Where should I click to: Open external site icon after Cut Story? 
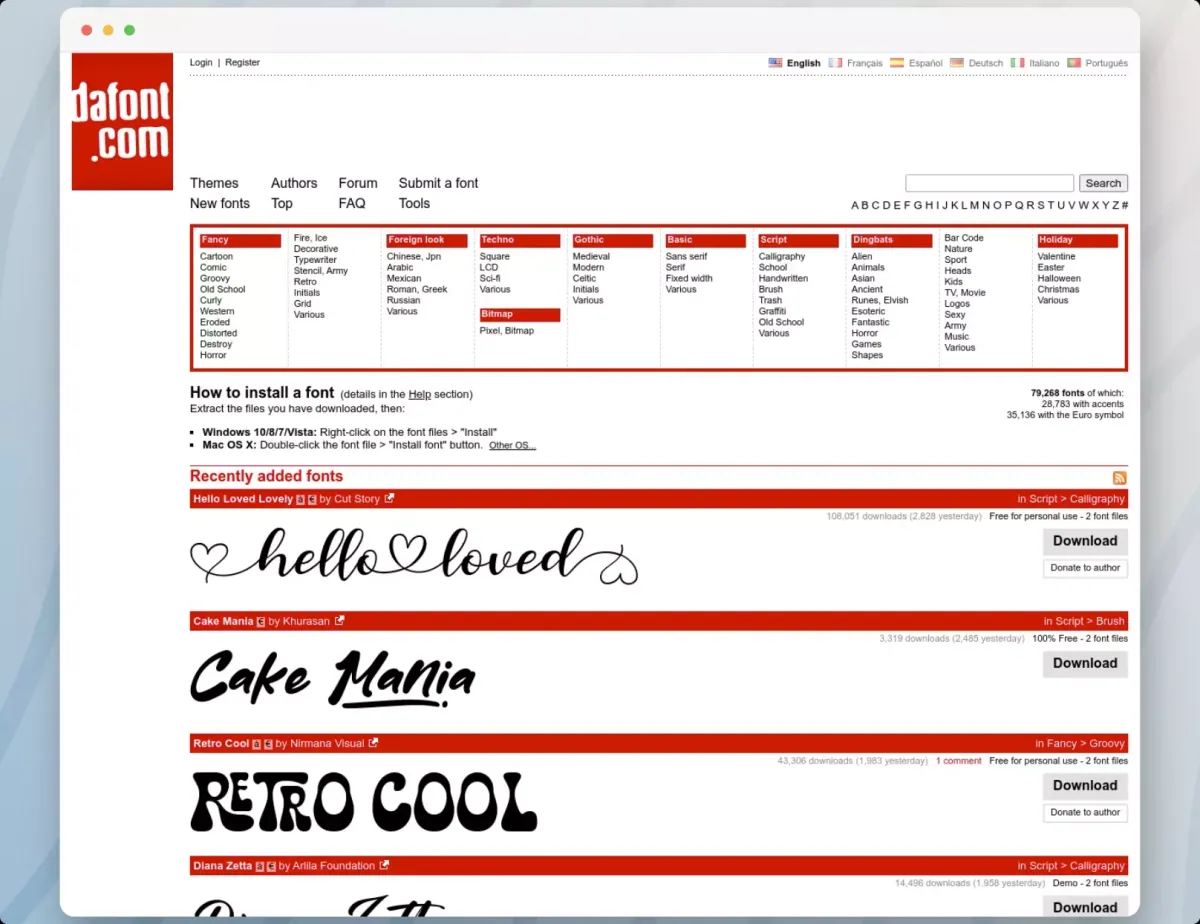tap(389, 498)
